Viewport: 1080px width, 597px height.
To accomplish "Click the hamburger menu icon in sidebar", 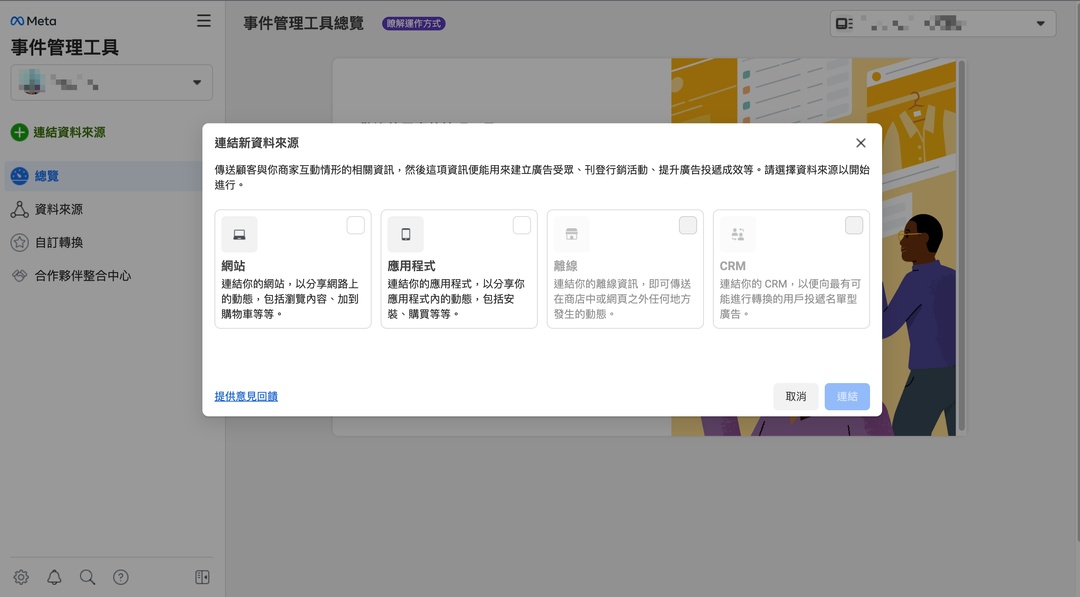I will click(204, 21).
